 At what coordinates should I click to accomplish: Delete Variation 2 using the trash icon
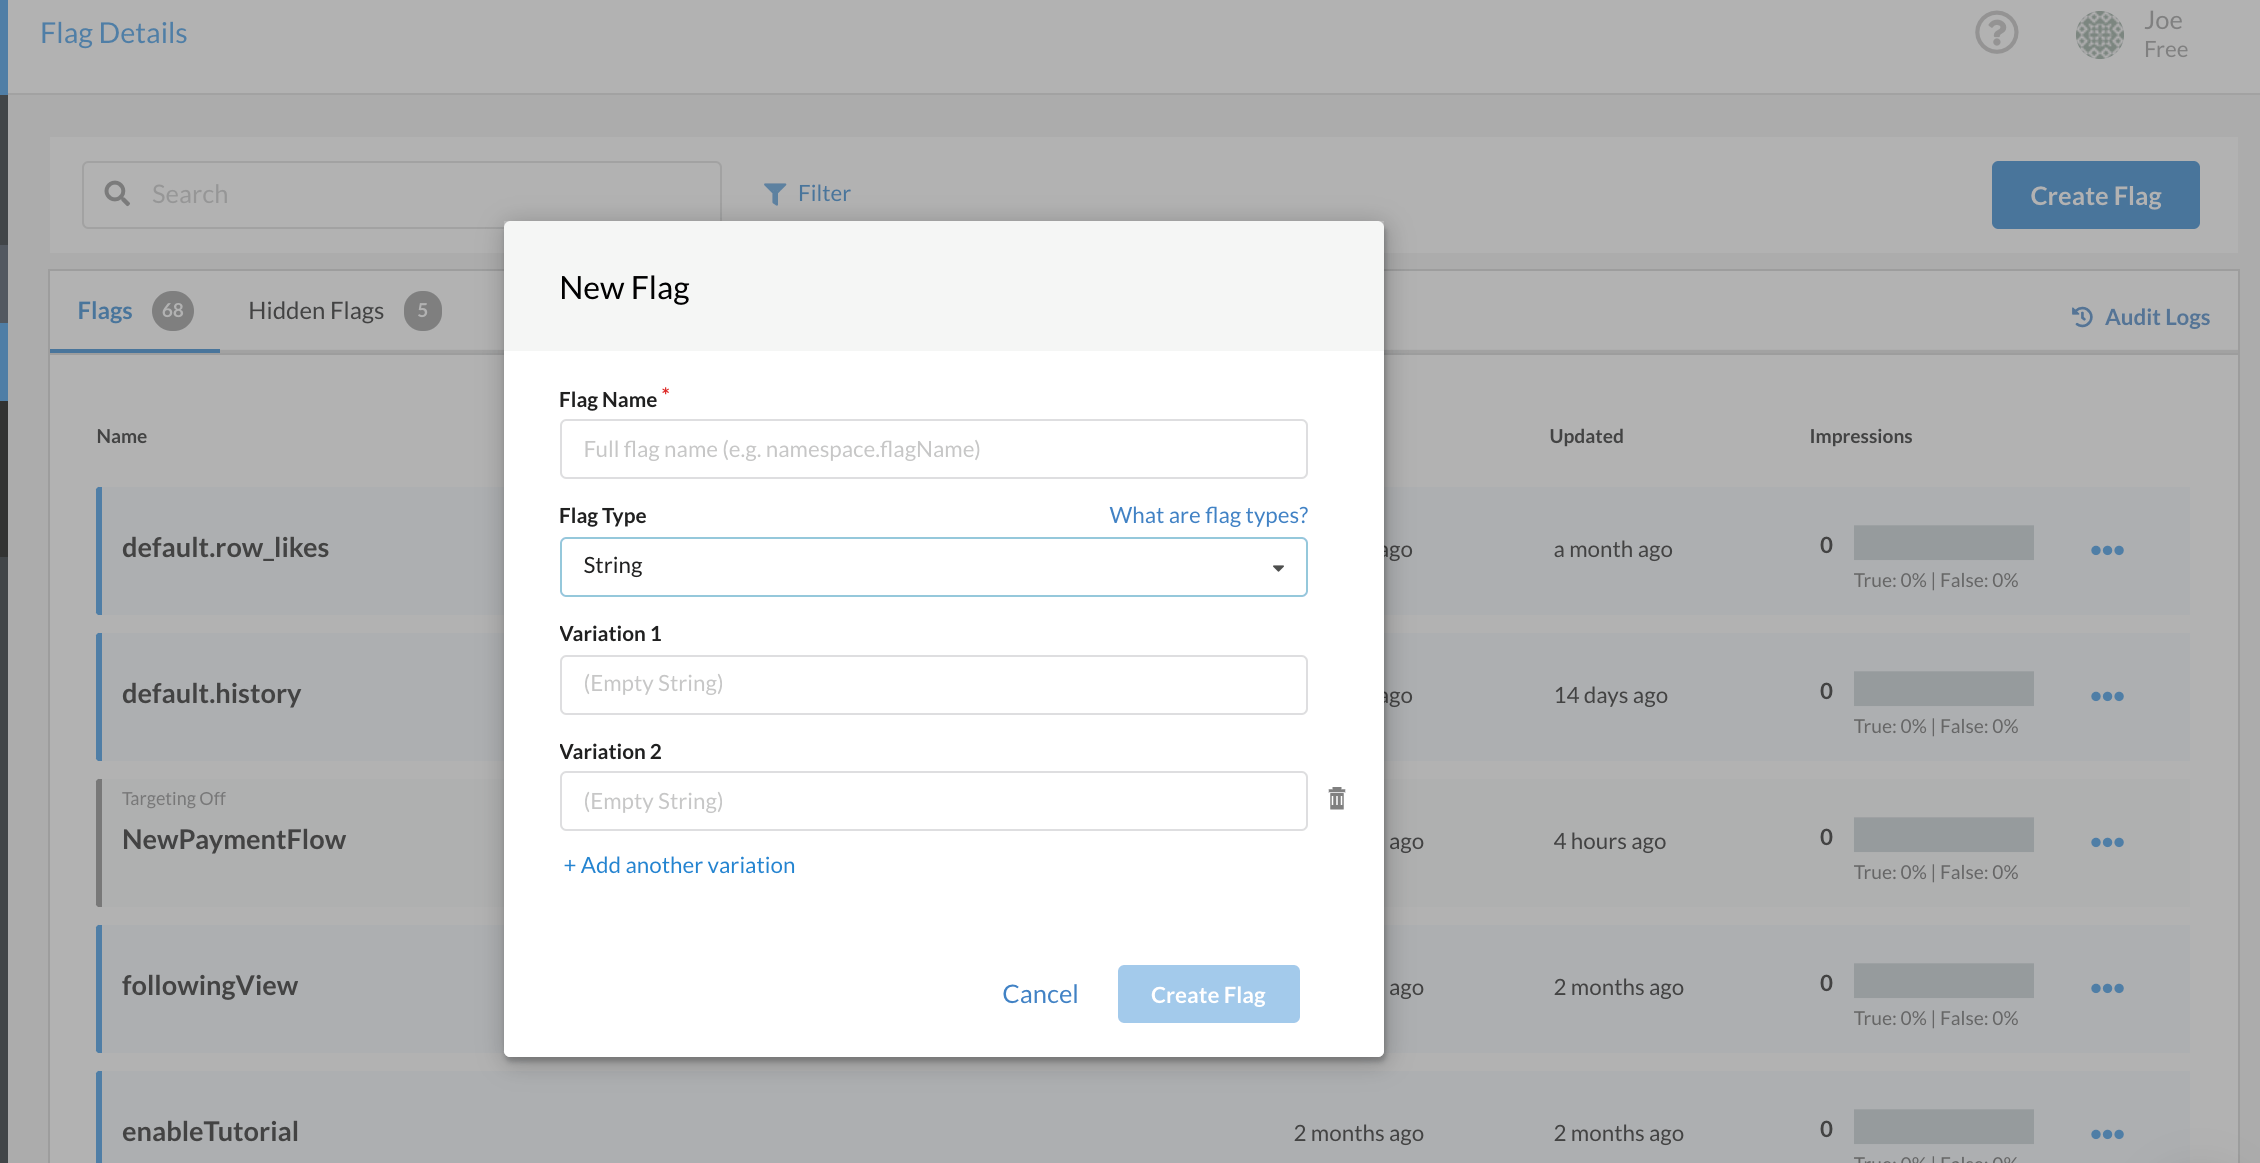tap(1337, 798)
